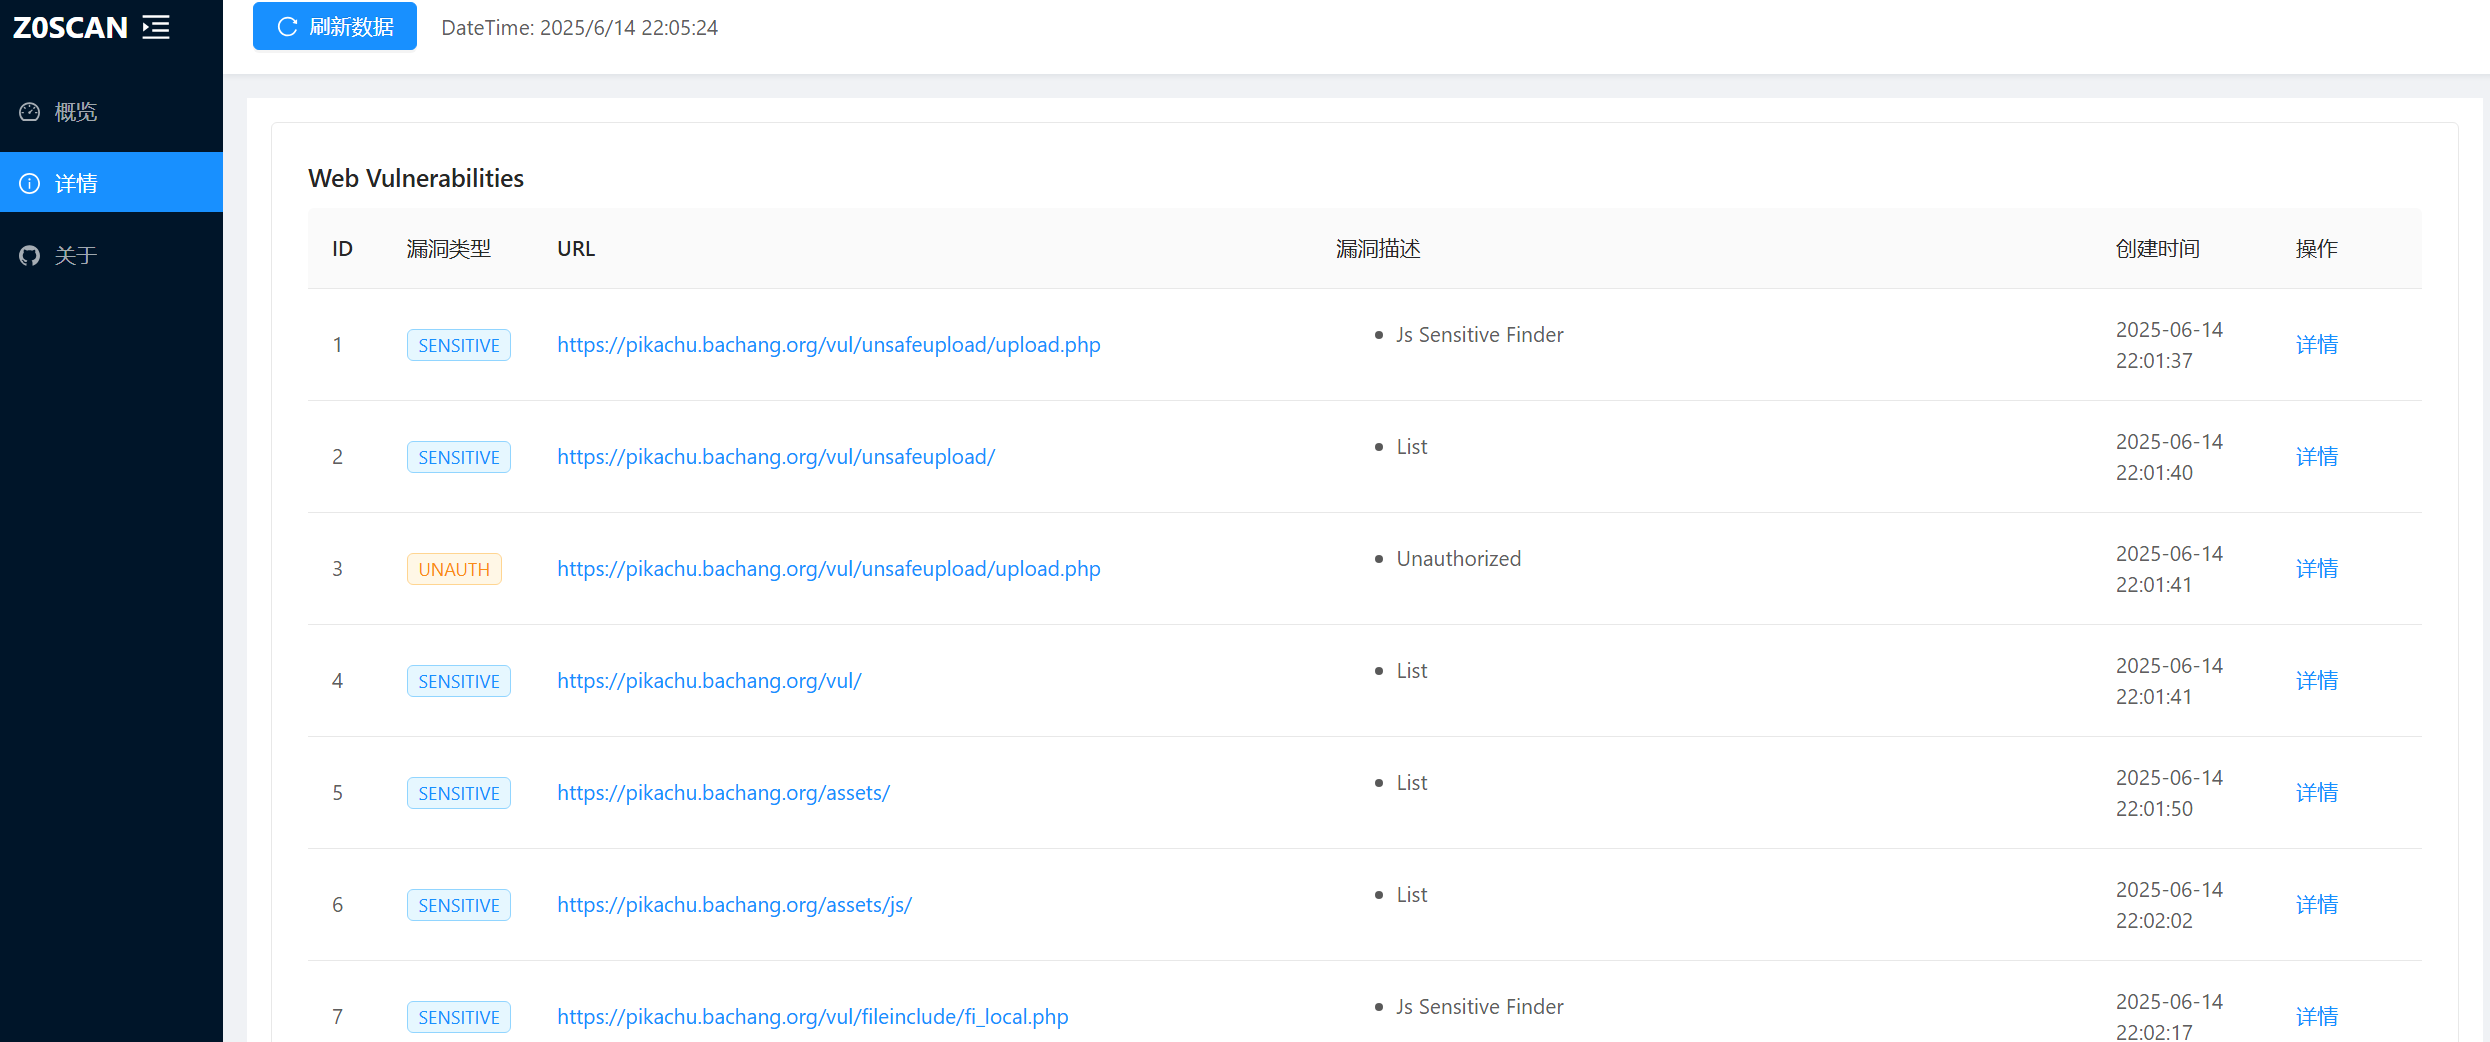This screenshot has height=1042, width=2490.
Task: Click the SENSITIVE tag in row 2
Action: click(459, 457)
